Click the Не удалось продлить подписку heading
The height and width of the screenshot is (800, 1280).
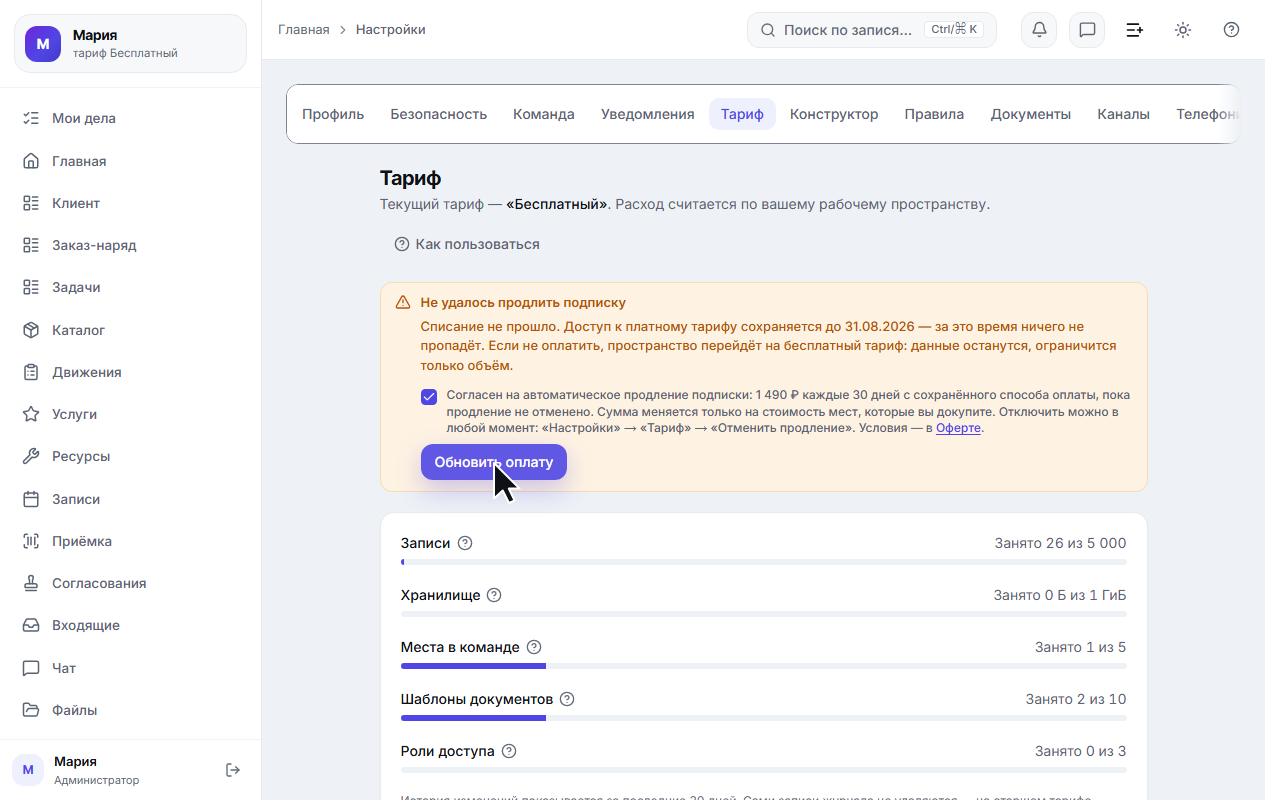523,302
